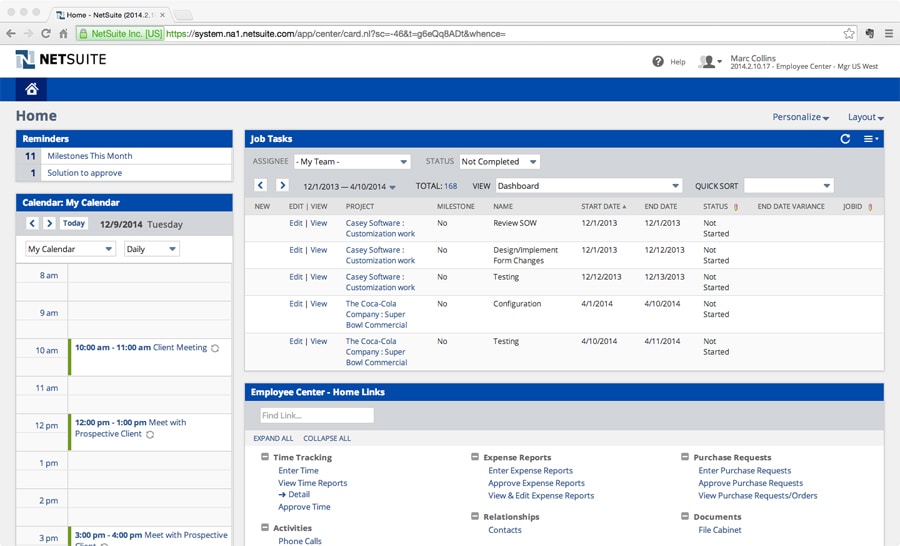Click the icon next to Status column header
Viewport: 900px width, 546px height.
pyautogui.click(x=736, y=207)
